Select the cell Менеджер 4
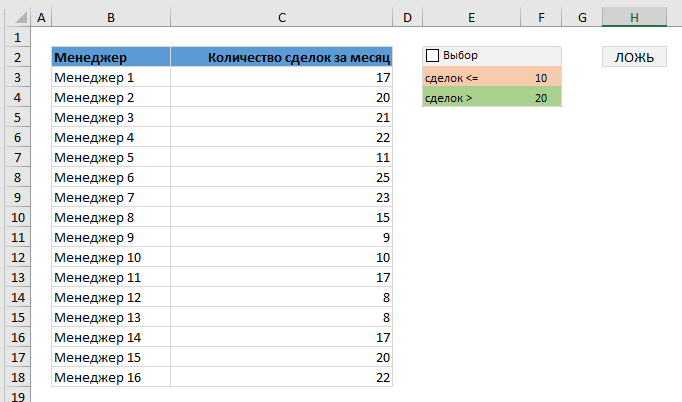682x402 pixels. 111,137
